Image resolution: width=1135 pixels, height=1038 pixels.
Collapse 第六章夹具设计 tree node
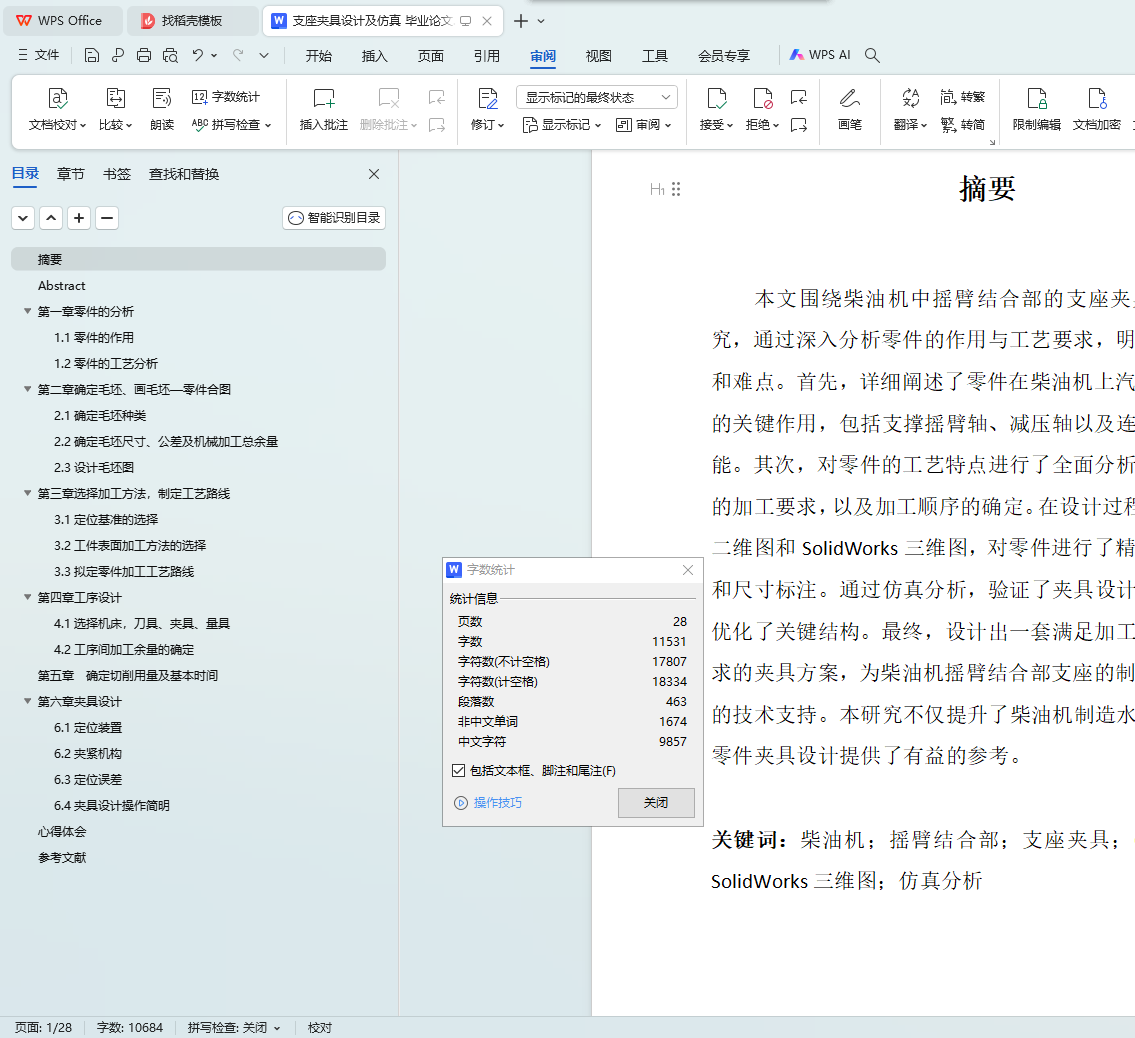pos(28,701)
